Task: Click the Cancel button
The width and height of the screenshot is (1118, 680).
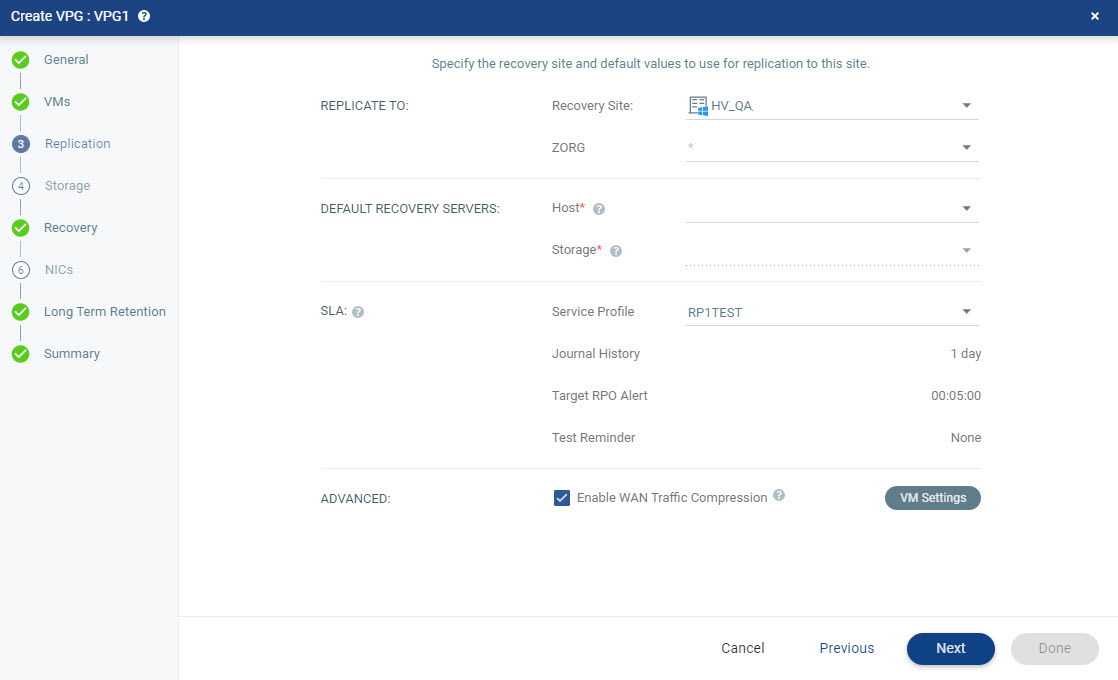Action: [742, 649]
